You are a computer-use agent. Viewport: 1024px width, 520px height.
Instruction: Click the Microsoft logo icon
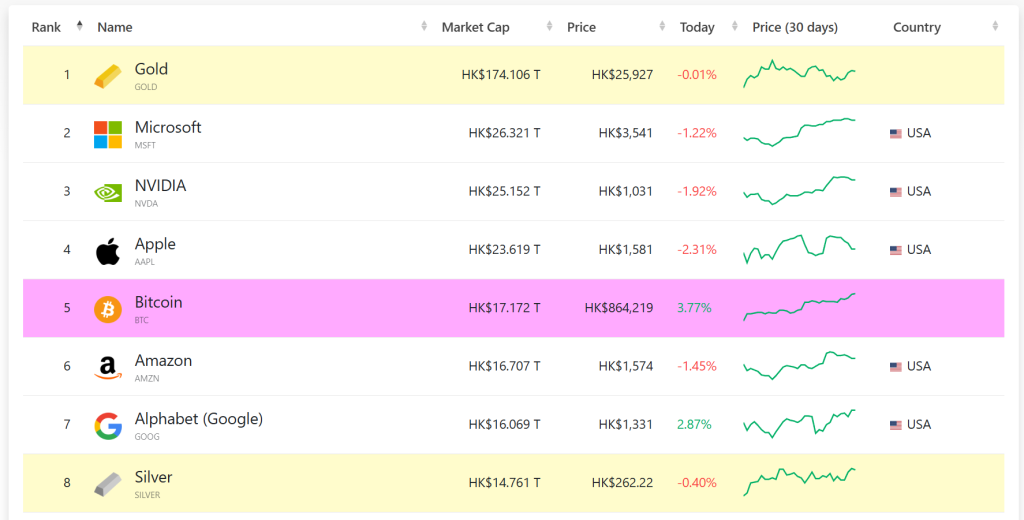[x=108, y=134]
